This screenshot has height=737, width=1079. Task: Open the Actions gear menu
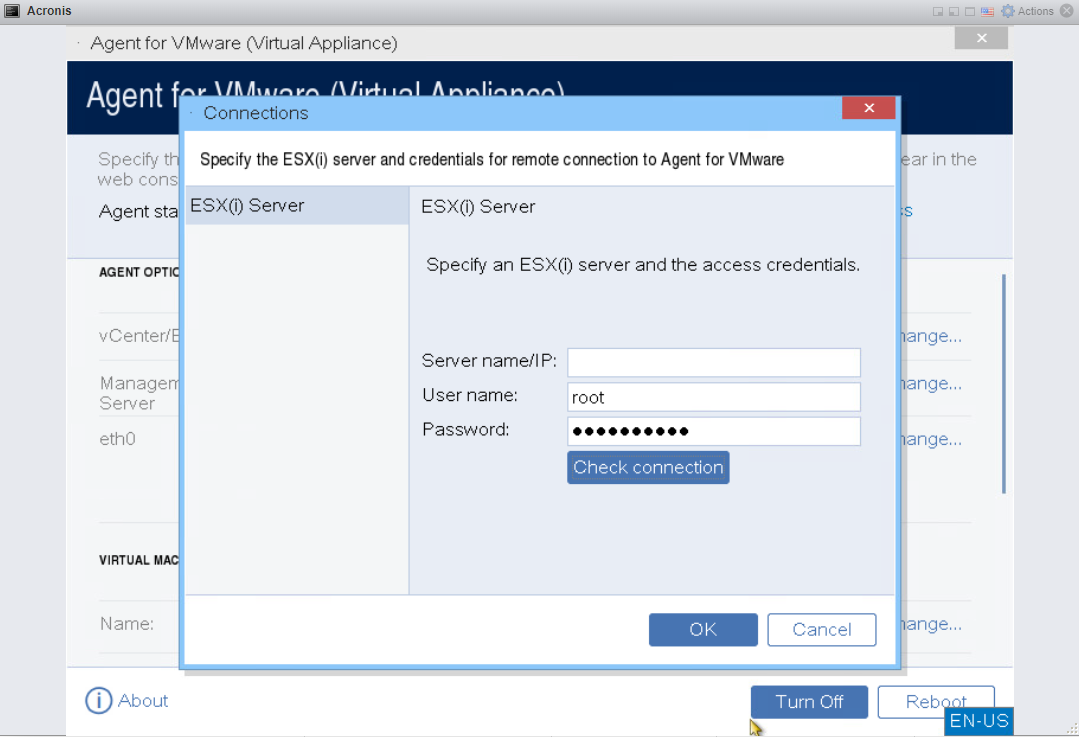tap(1027, 11)
